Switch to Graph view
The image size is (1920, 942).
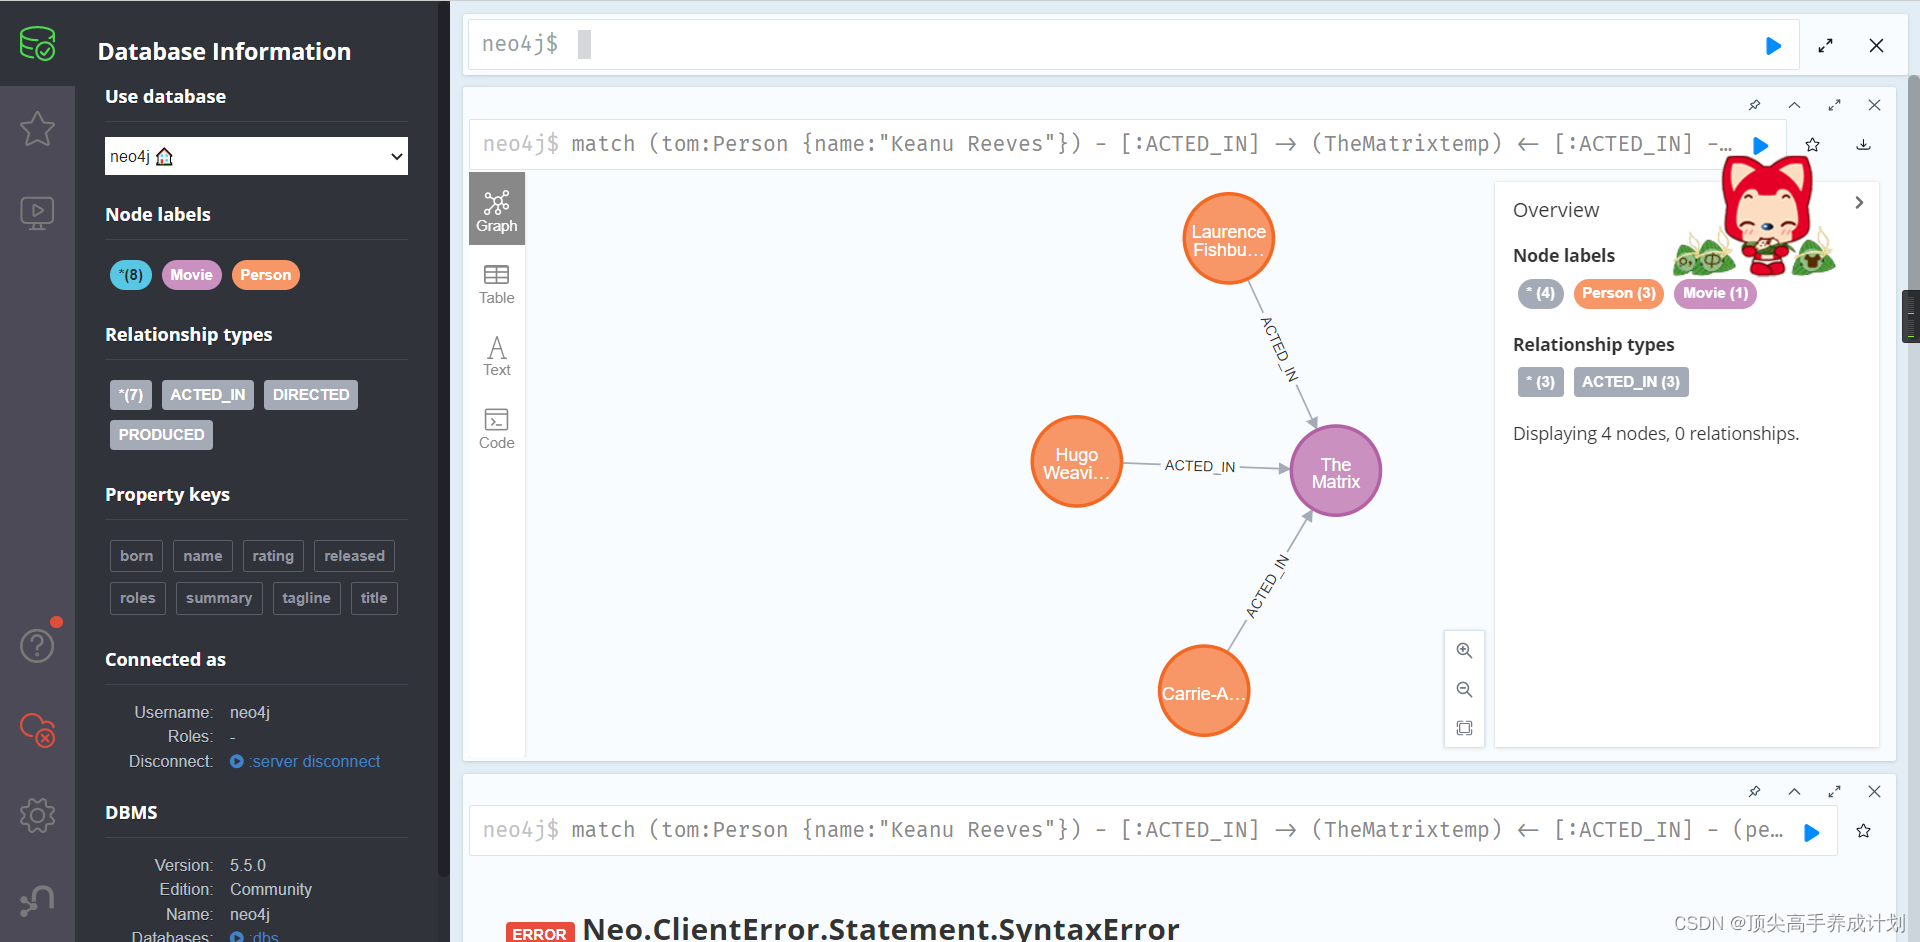tap(497, 210)
